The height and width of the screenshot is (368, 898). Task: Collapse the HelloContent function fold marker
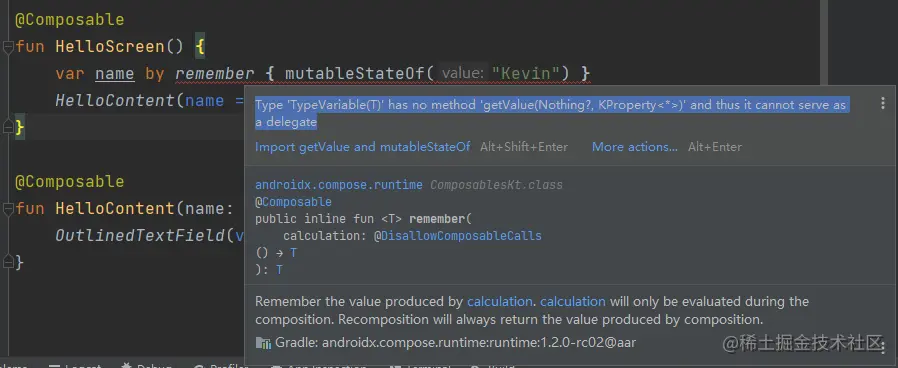click(7, 209)
